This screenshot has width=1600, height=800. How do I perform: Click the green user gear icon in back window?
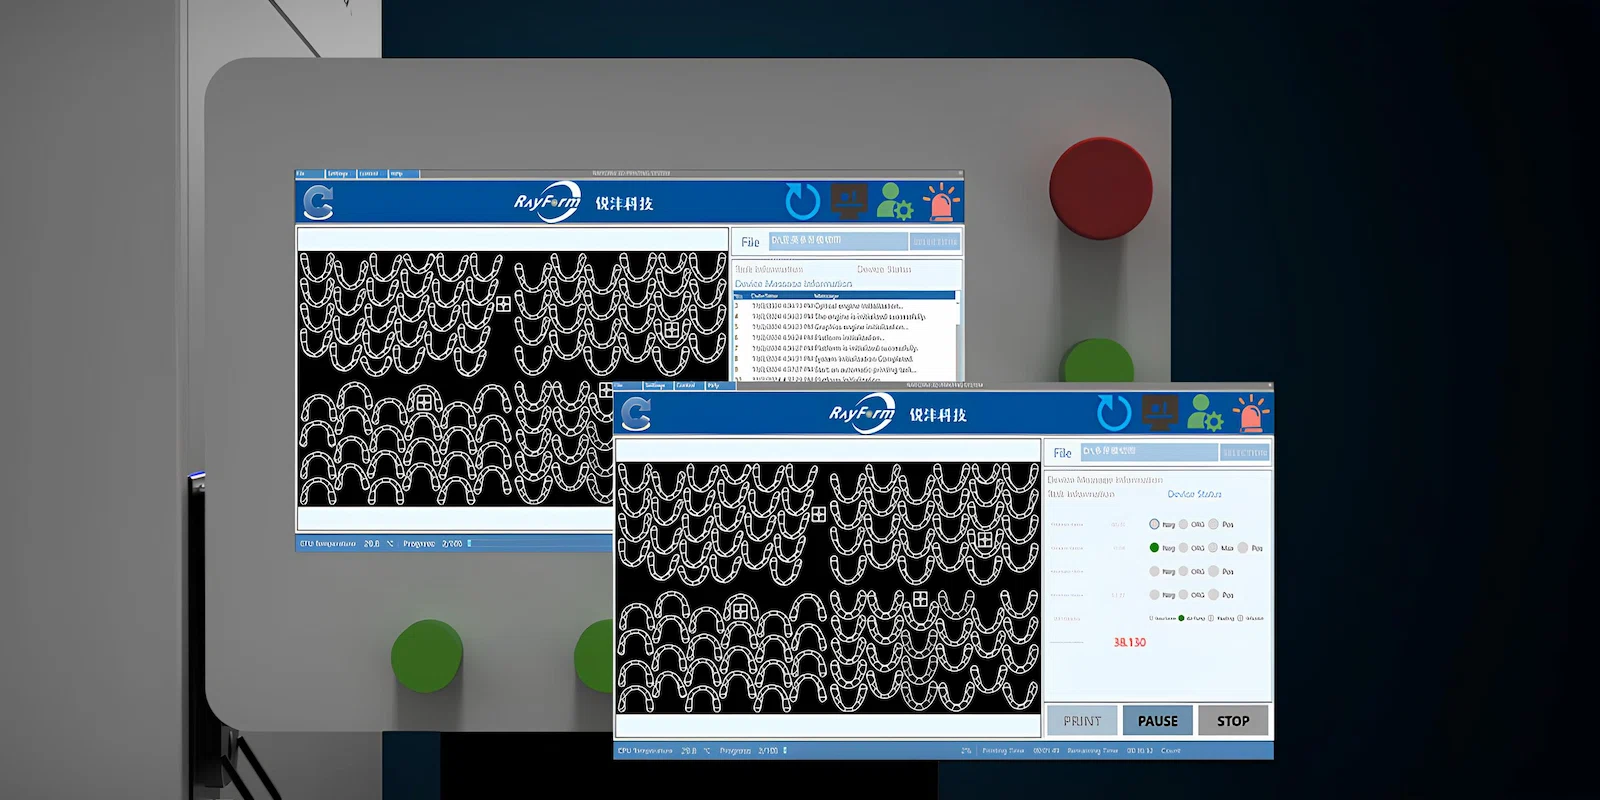(x=894, y=202)
